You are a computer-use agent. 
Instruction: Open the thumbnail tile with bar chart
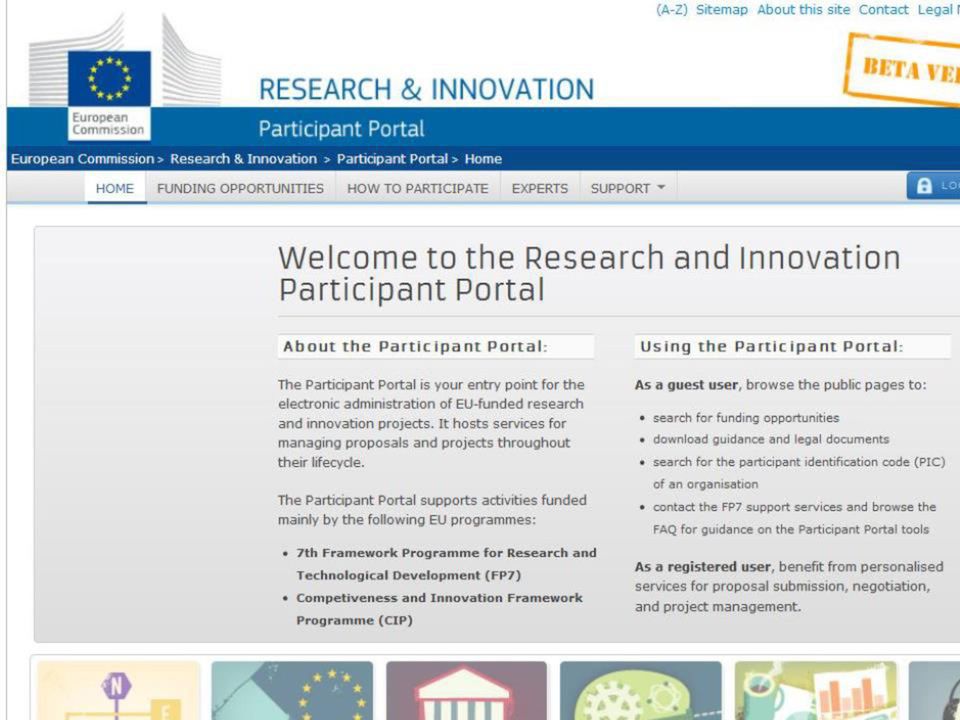(816, 690)
